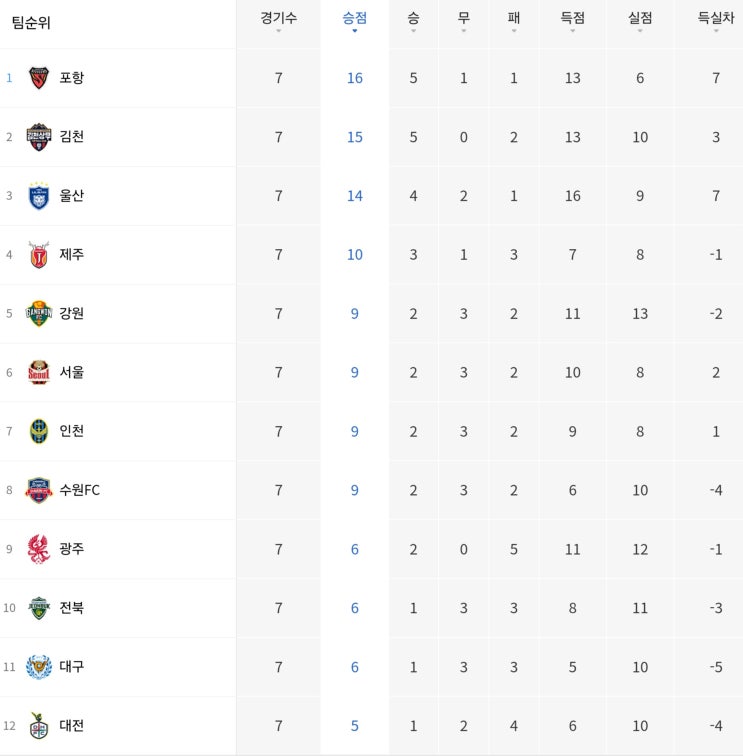Viewport: 743px width, 756px height.
Task: Click the 김천 team crest icon
Action: (x=39, y=137)
